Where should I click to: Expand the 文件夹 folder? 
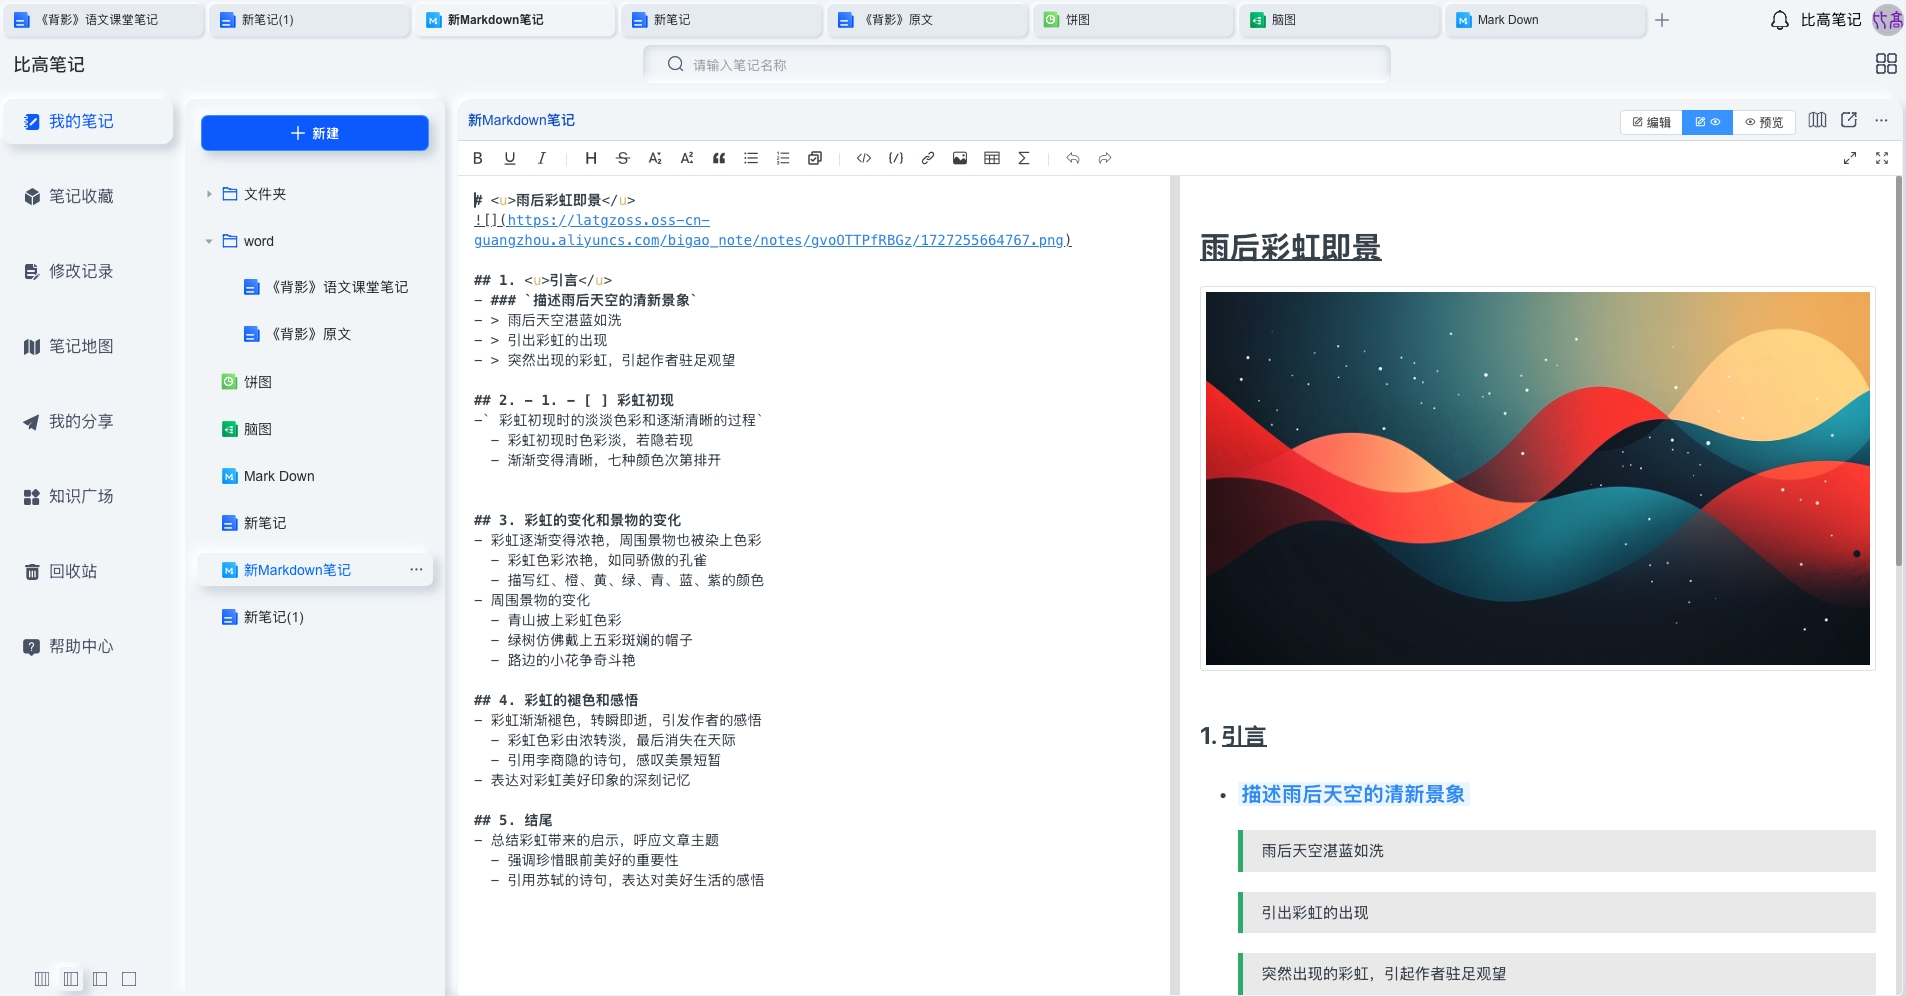point(208,194)
